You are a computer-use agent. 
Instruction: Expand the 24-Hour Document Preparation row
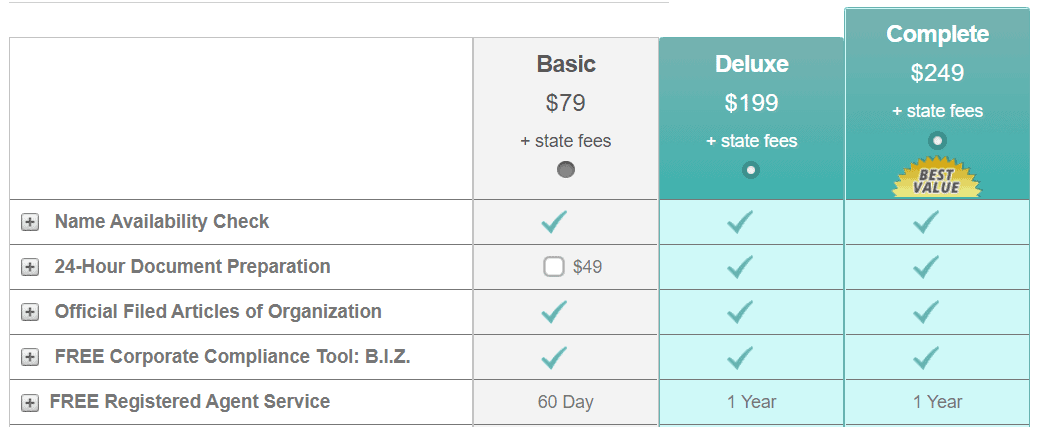pos(29,268)
